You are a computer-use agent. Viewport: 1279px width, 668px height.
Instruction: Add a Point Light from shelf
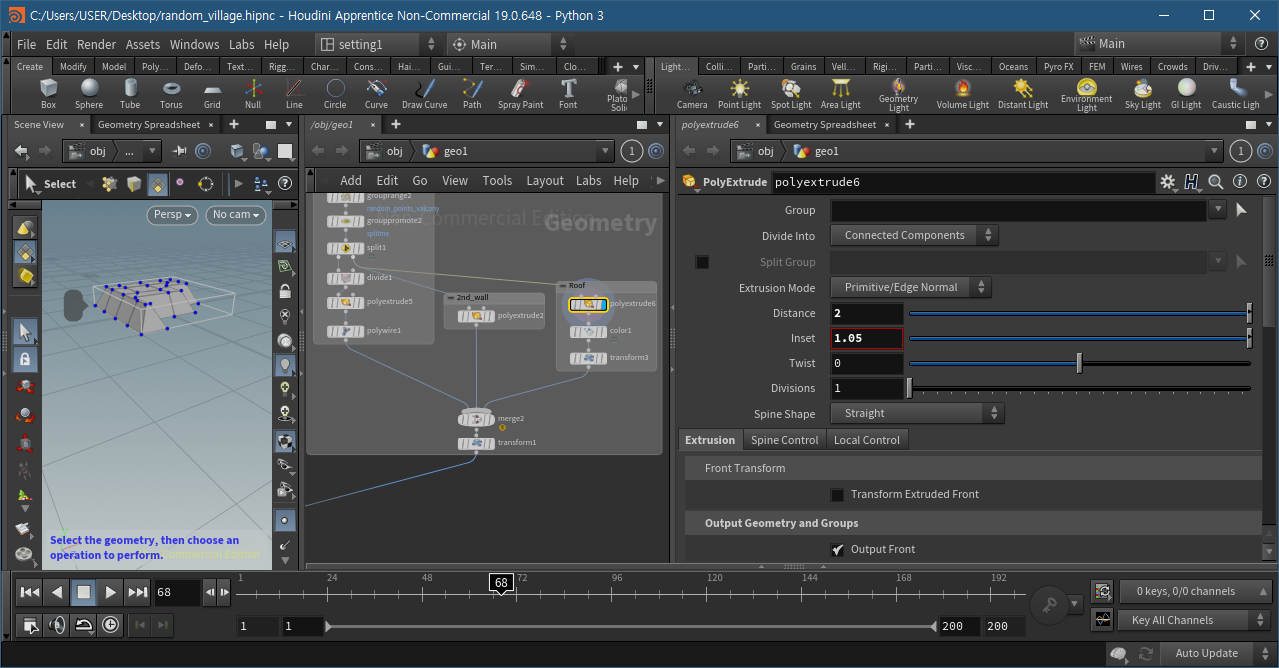[x=739, y=93]
